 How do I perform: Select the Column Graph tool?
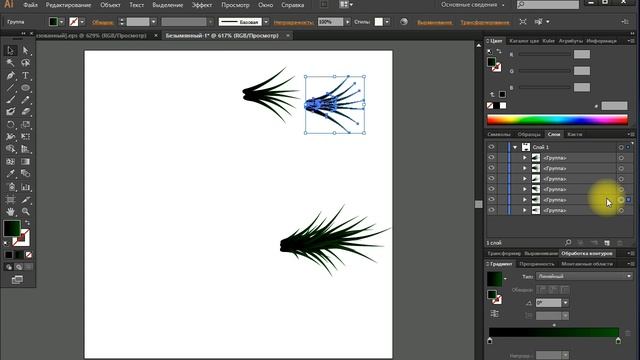tap(25, 187)
